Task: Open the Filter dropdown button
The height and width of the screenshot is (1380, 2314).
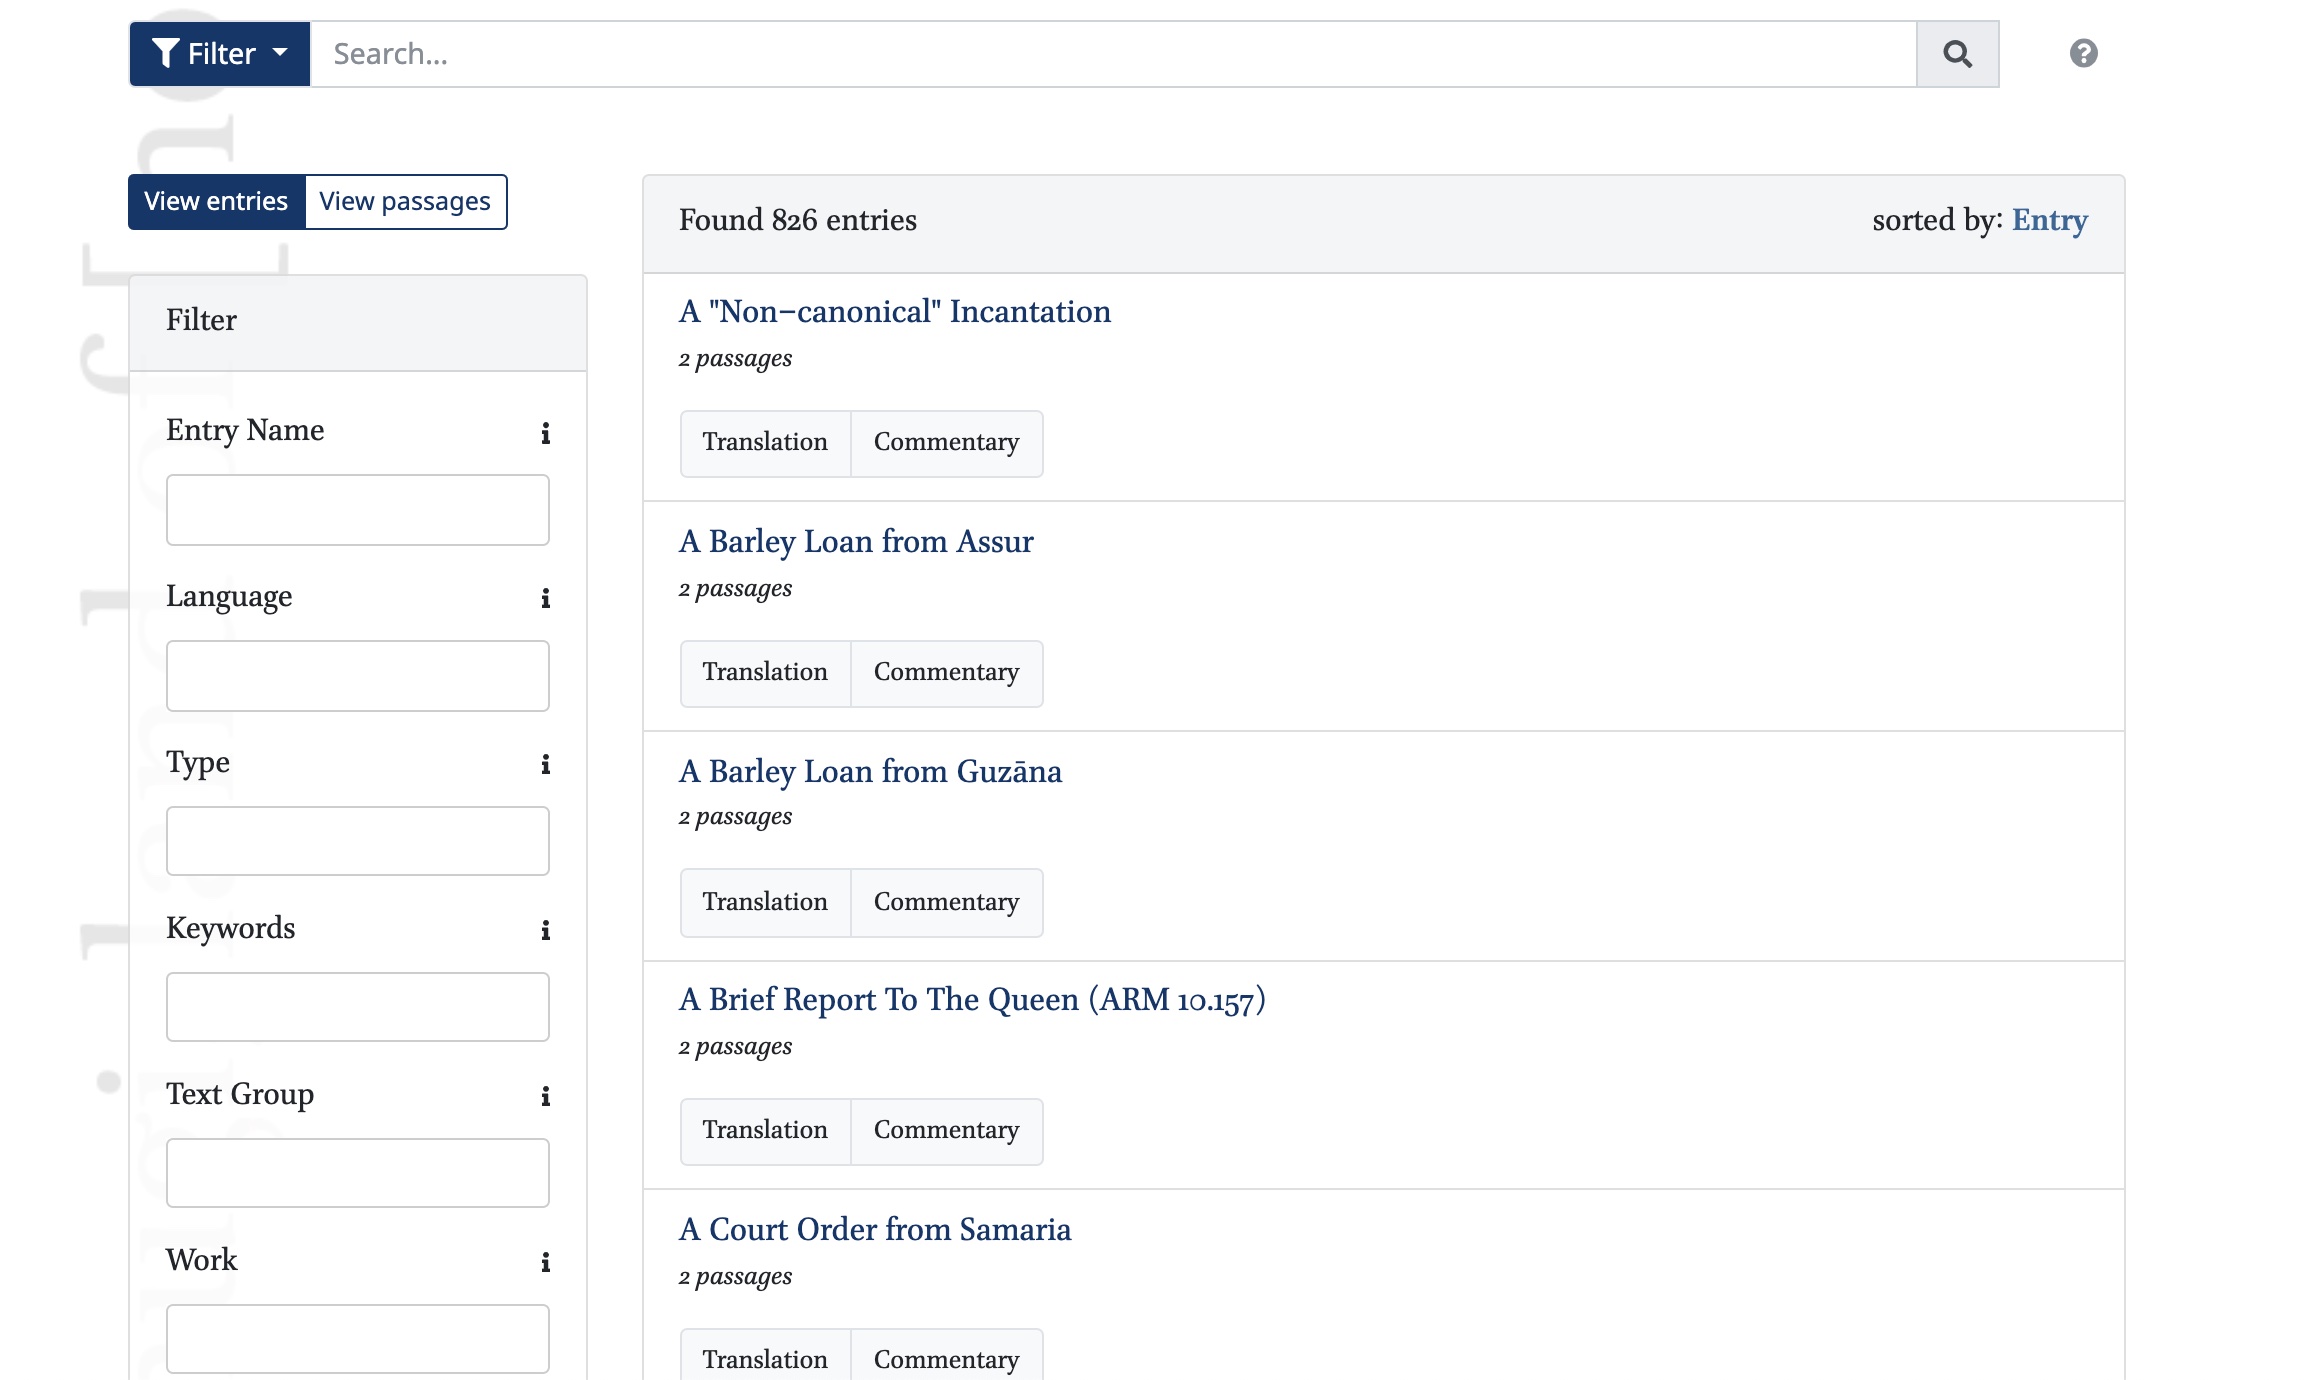Action: click(x=219, y=54)
